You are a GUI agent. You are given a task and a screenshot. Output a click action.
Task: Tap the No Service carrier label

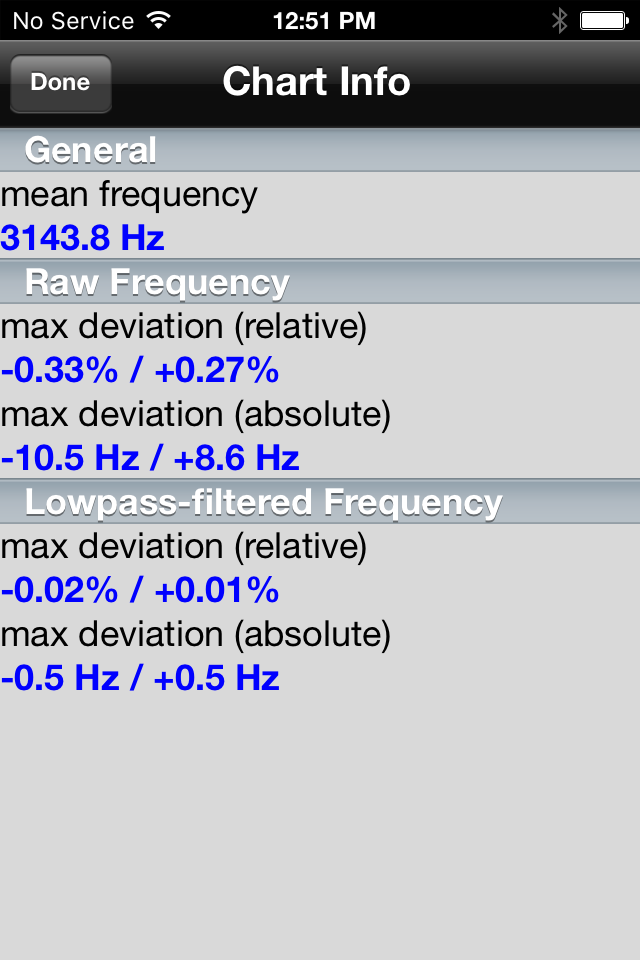coord(73,21)
